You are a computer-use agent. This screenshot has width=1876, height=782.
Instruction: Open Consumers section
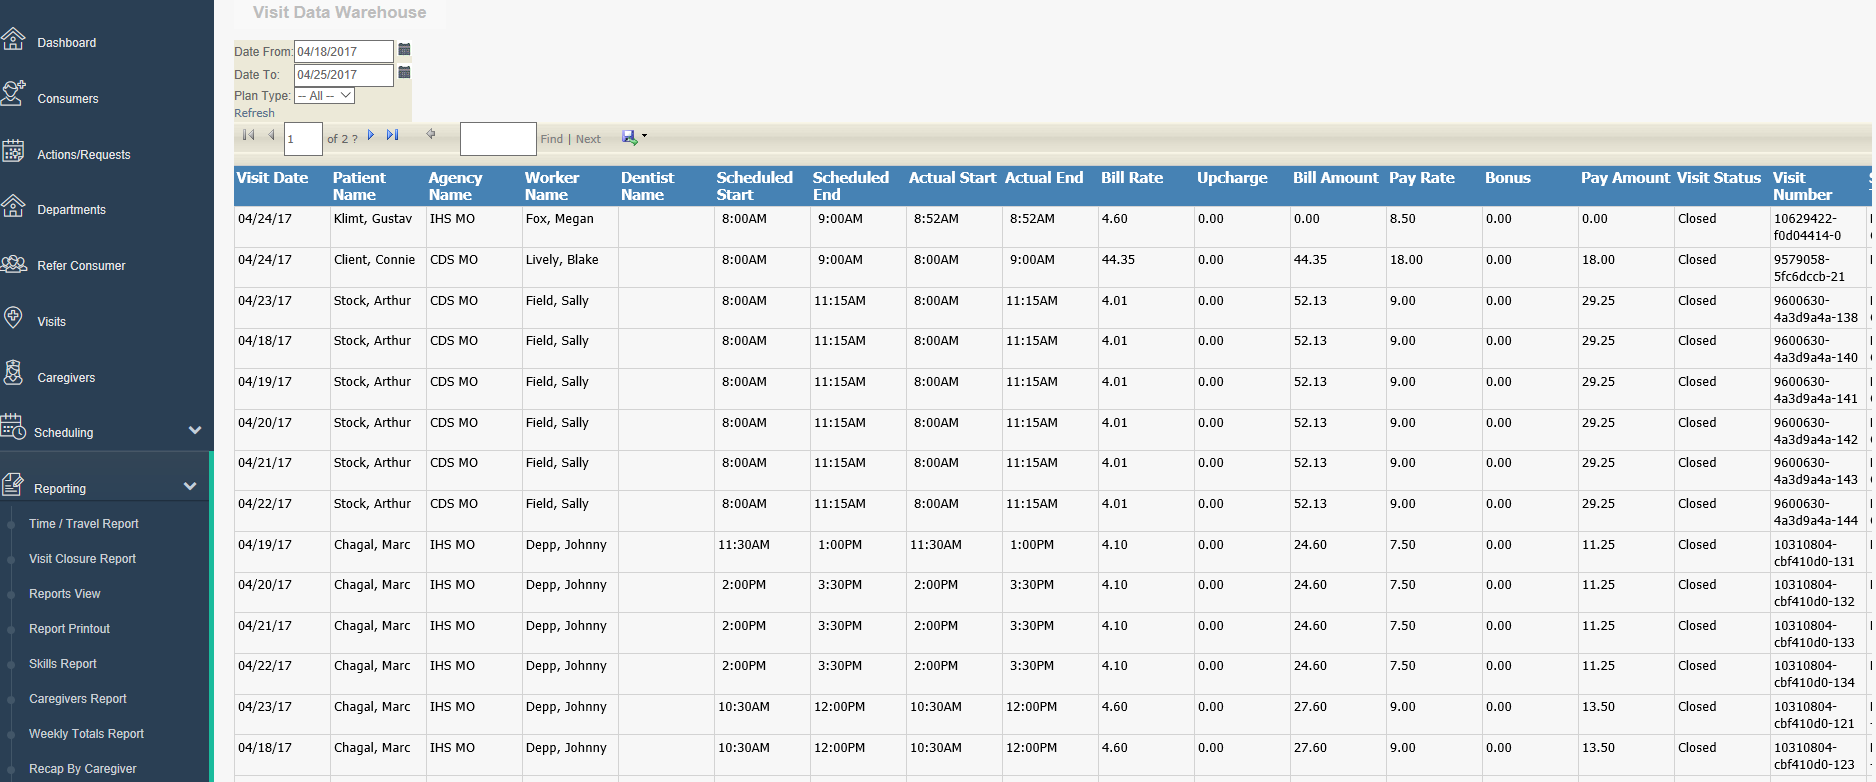(x=68, y=99)
